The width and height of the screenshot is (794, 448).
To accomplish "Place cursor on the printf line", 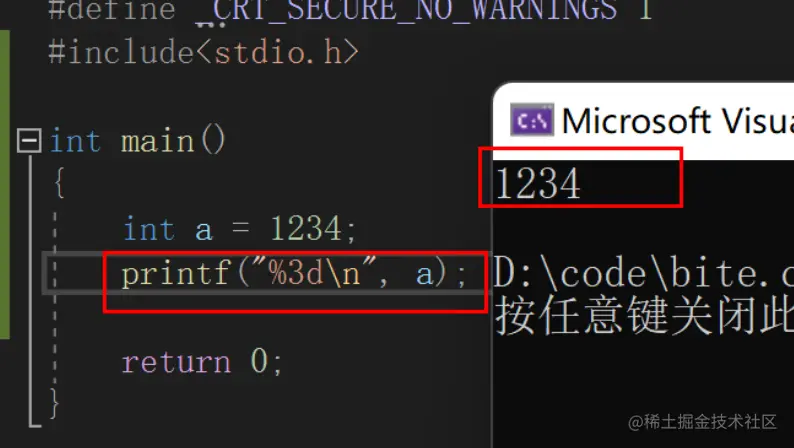I will (x=294, y=274).
